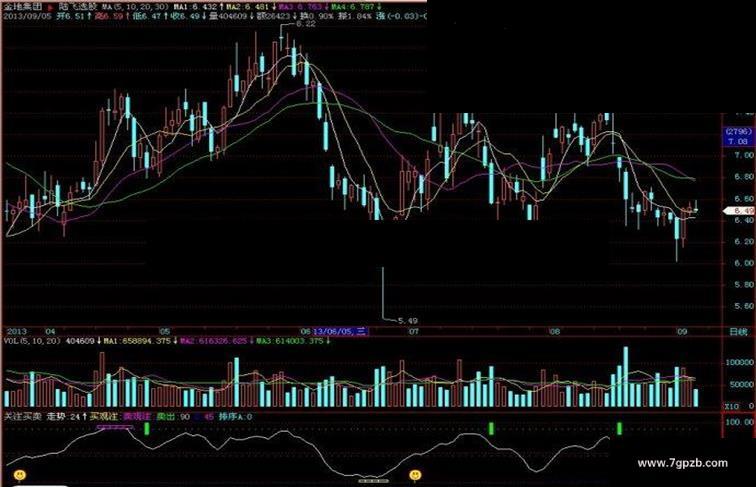
Task: Click the 排序A:0 label
Action: pos(235,416)
